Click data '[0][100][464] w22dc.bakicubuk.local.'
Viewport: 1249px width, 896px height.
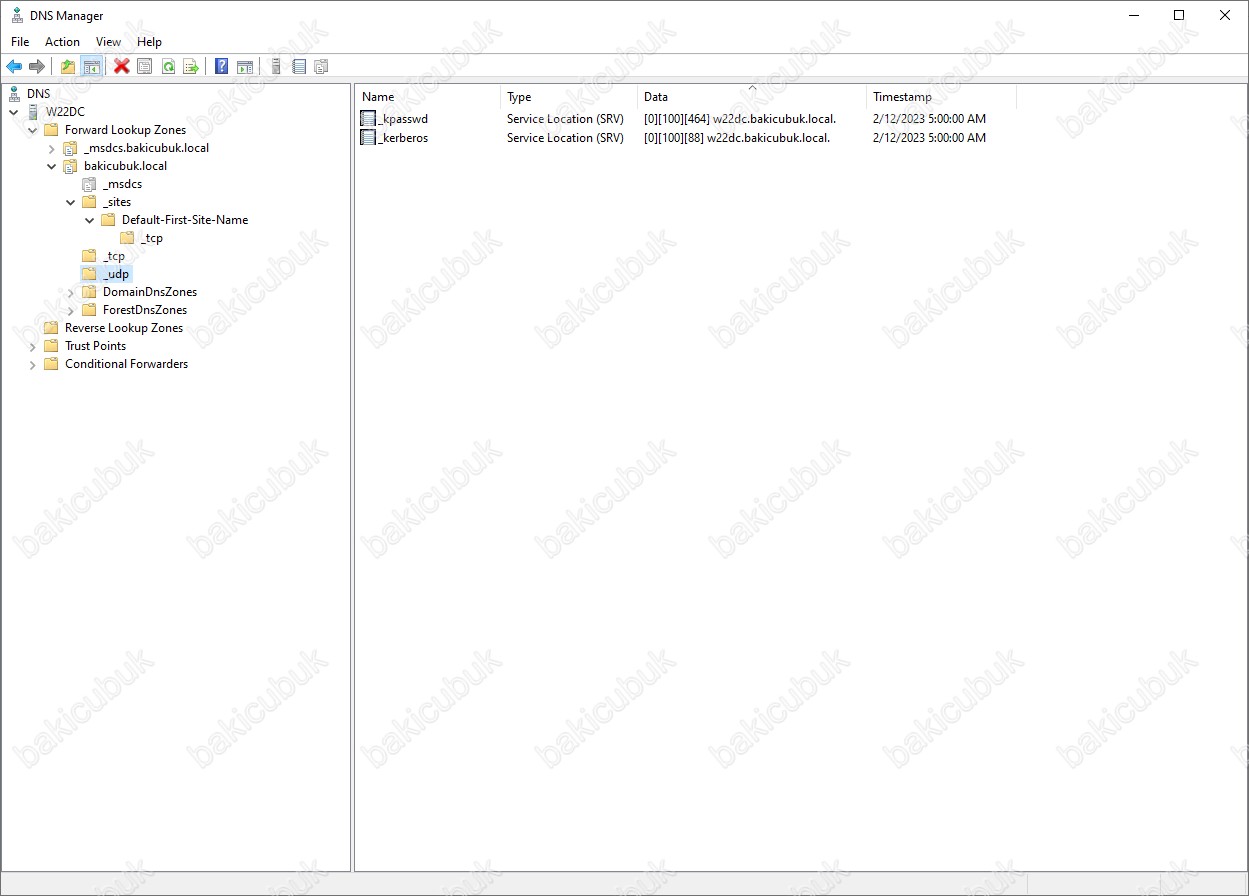point(740,119)
